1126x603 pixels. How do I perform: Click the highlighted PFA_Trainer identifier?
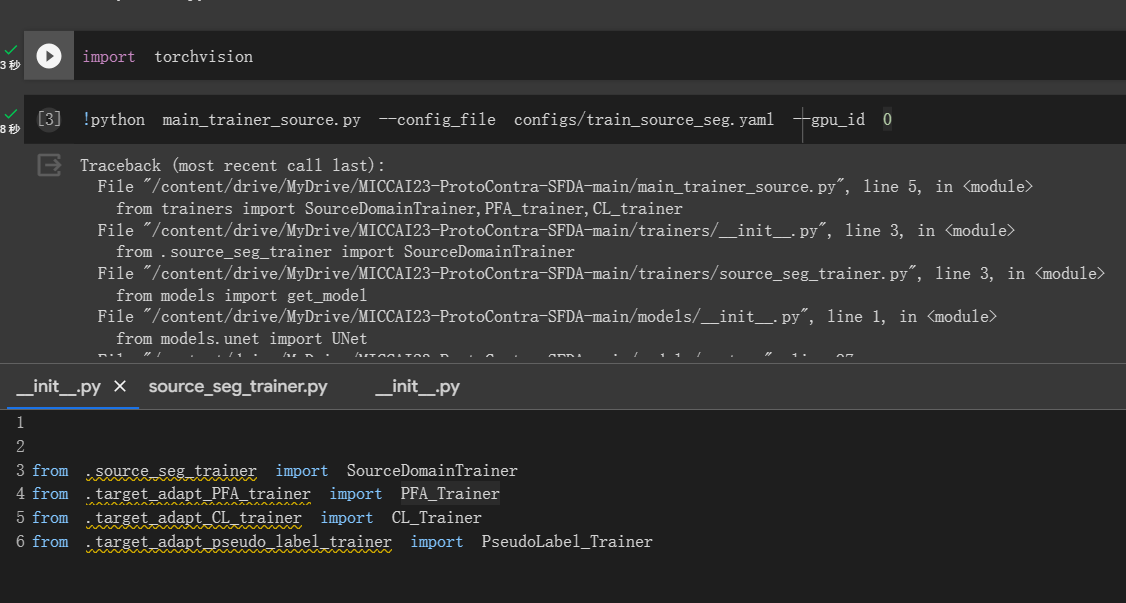449,493
